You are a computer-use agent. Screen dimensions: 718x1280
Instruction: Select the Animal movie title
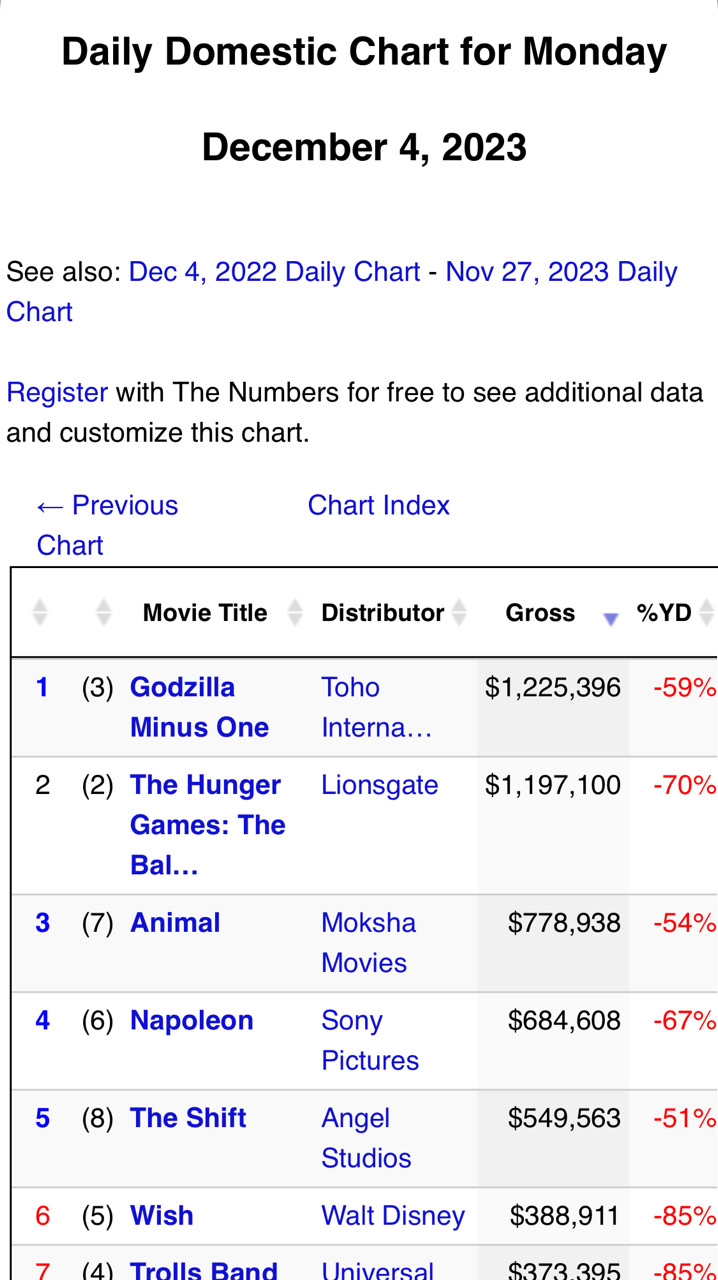point(175,922)
